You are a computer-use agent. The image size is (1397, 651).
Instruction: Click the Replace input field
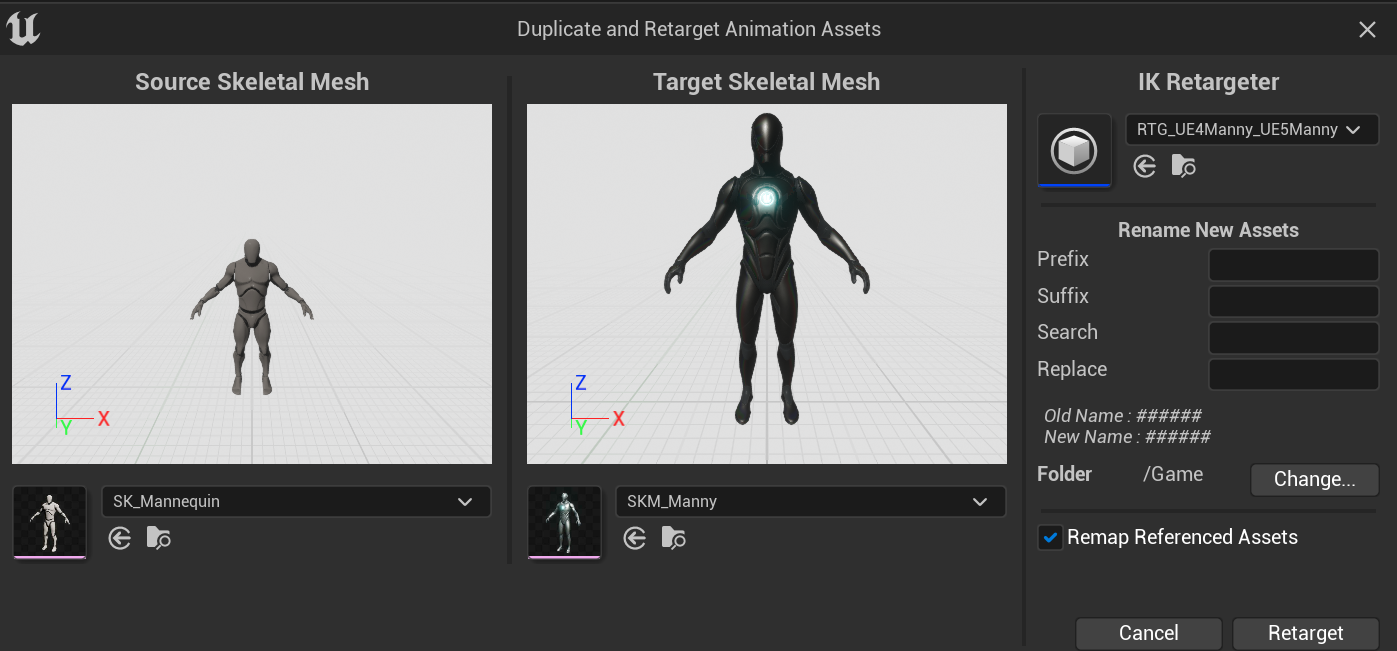pyautogui.click(x=1294, y=375)
